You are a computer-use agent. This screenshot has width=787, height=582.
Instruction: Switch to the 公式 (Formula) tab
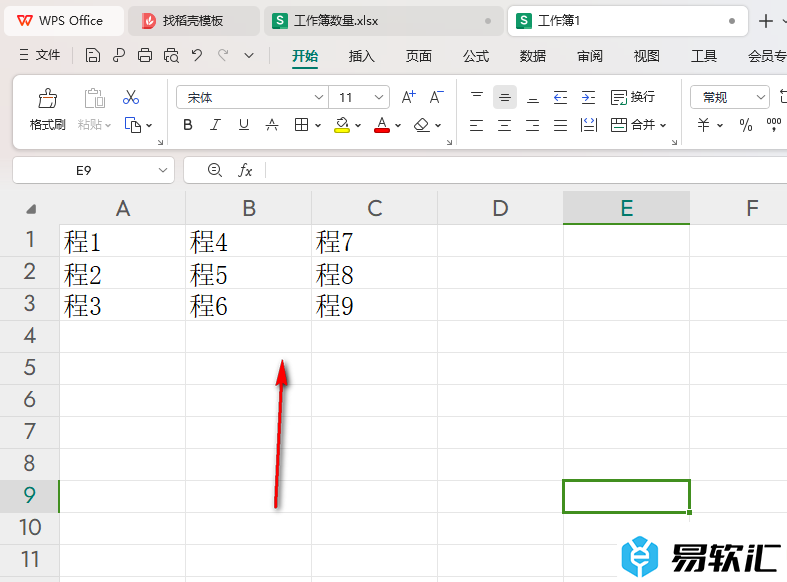point(476,56)
